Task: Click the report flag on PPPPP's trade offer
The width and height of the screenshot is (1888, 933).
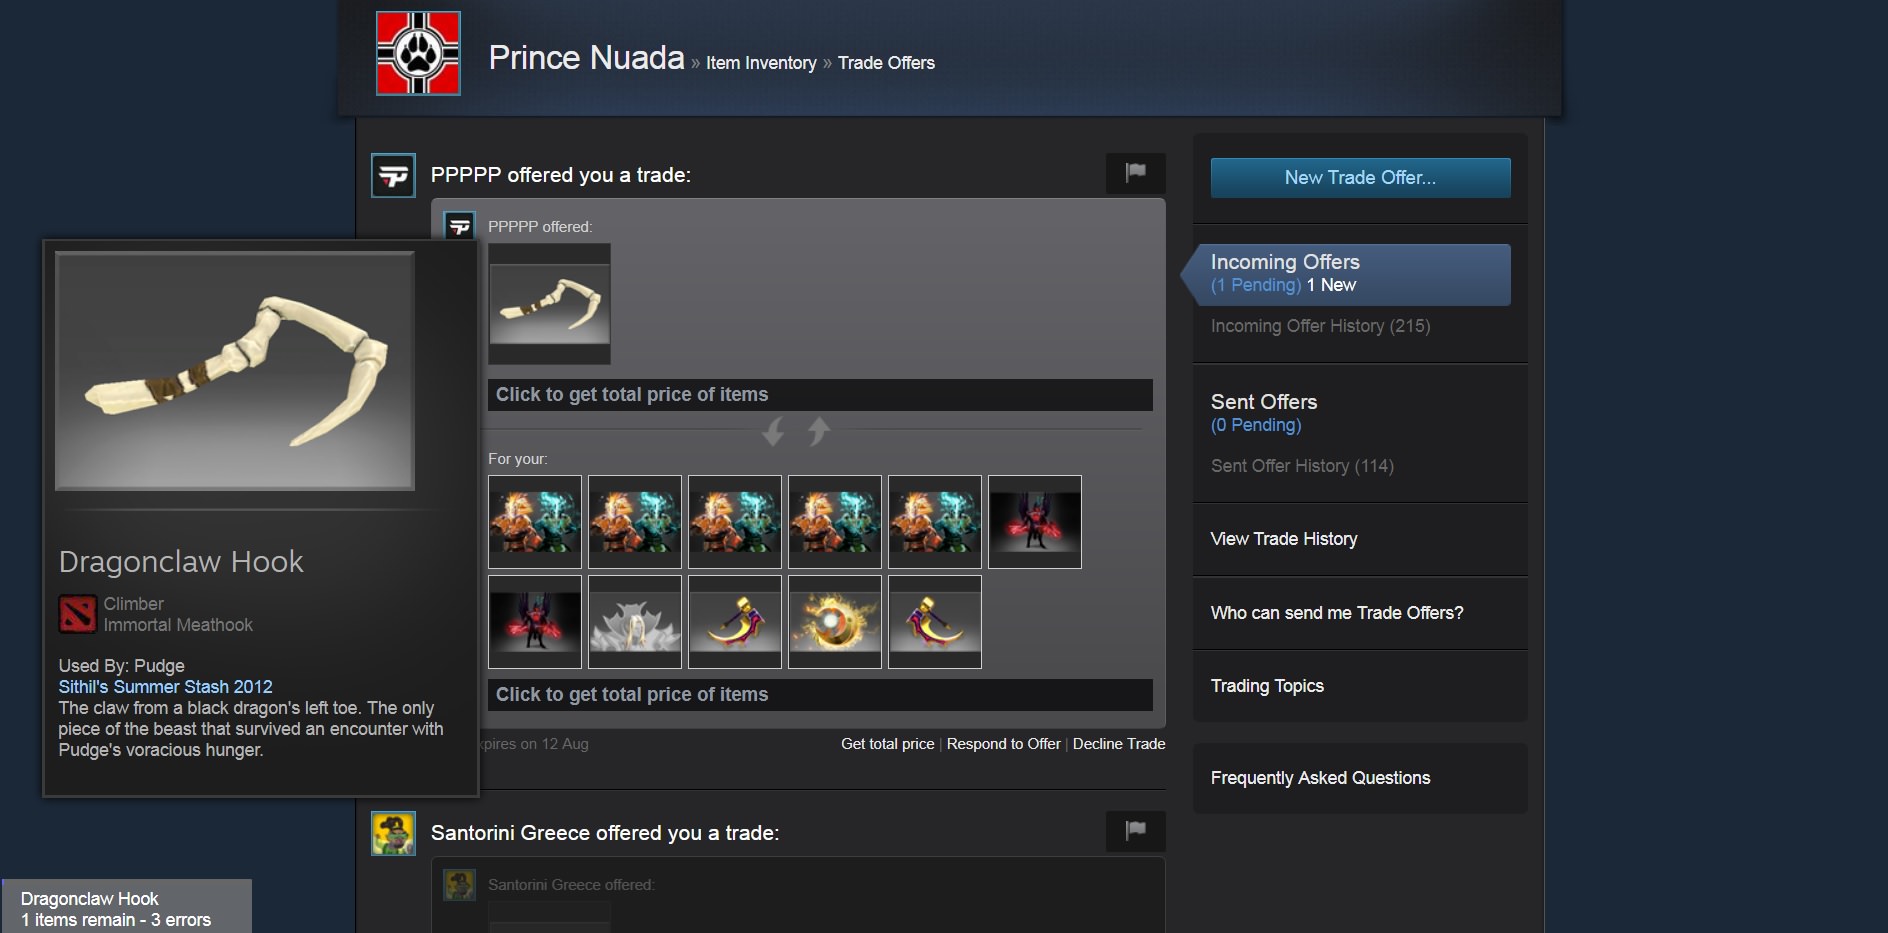Action: (1135, 173)
